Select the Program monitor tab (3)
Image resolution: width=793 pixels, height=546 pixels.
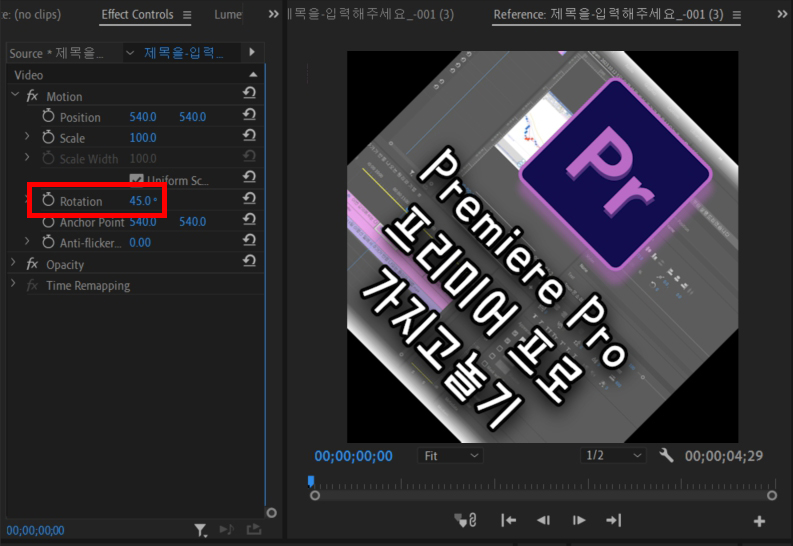[x=371, y=14]
